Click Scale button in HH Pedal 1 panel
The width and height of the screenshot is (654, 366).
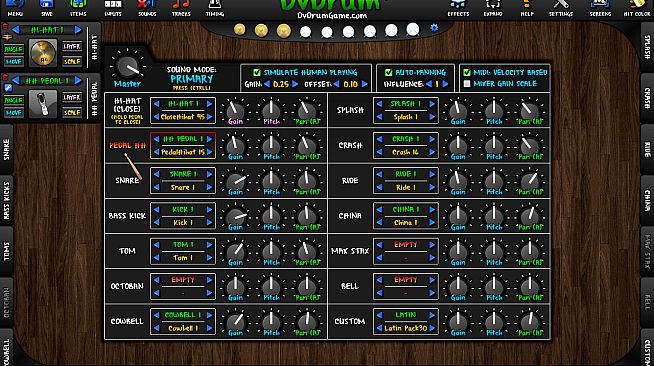pyautogui.click(x=72, y=112)
